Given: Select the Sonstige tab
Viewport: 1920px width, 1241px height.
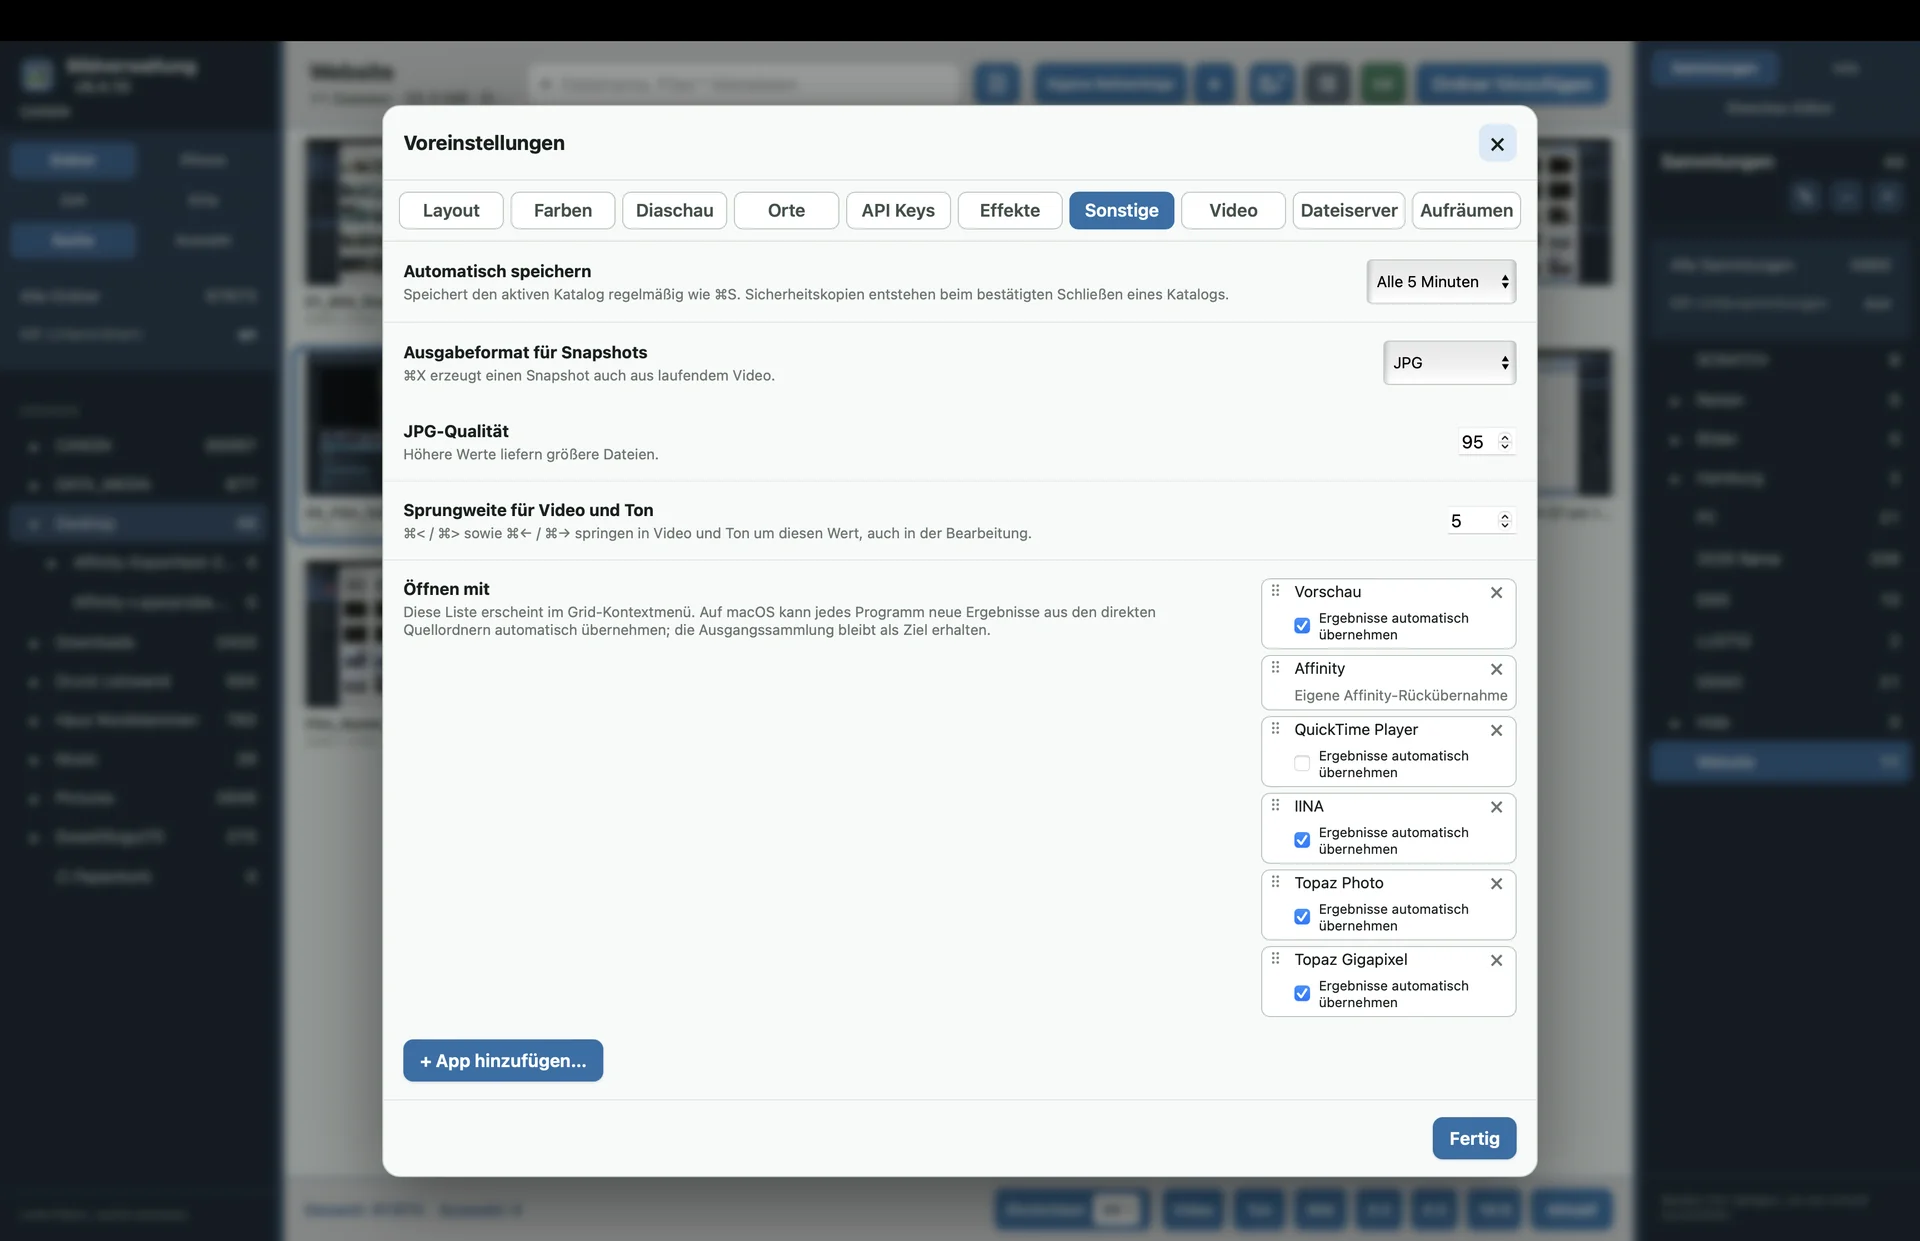Looking at the screenshot, I should pyautogui.click(x=1122, y=210).
